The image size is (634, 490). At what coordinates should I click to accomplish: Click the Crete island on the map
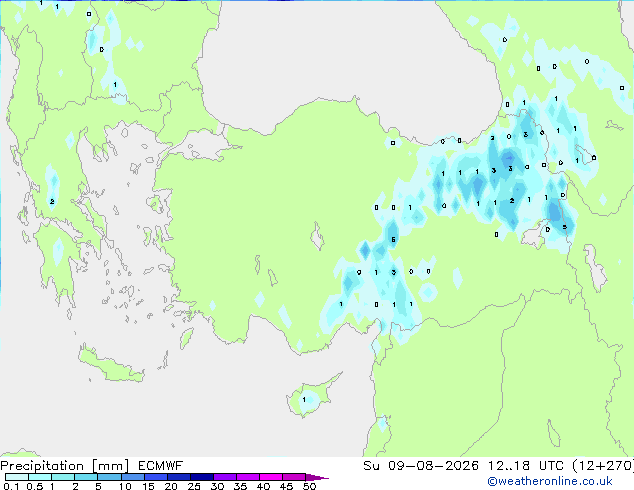111,364
